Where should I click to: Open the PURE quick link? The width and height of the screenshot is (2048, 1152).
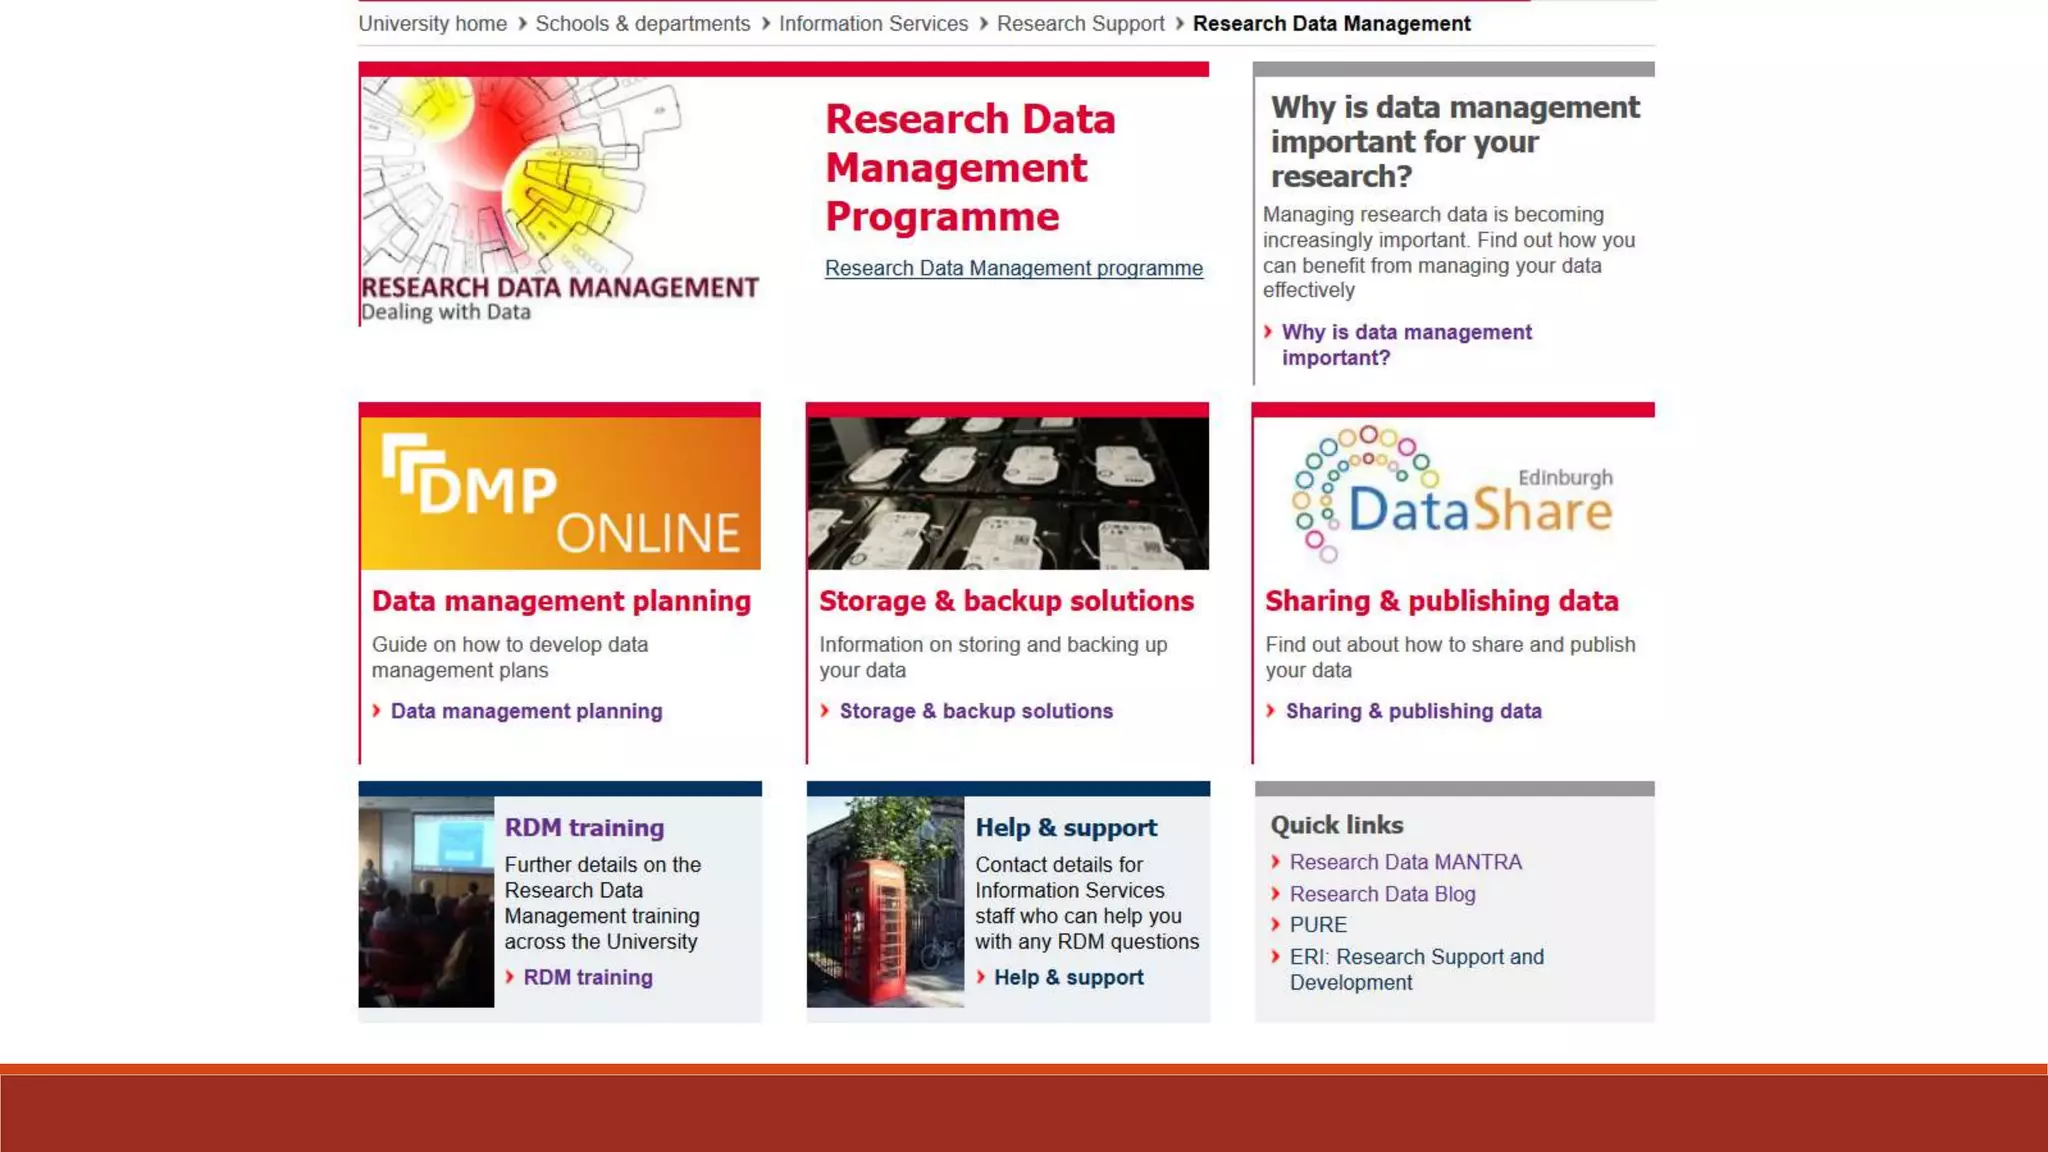coord(1317,925)
